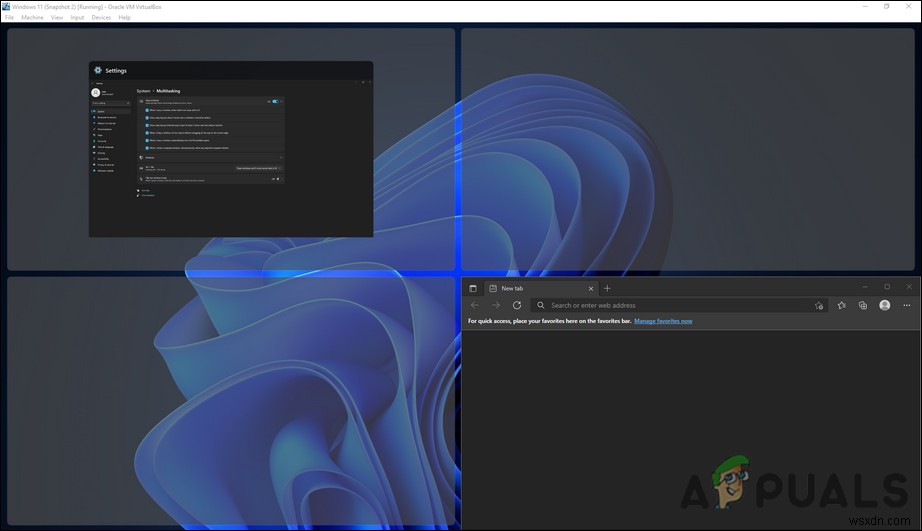Open the Machine menu in VirtualBox
Viewport: 922px width, 531px height.
coord(32,17)
